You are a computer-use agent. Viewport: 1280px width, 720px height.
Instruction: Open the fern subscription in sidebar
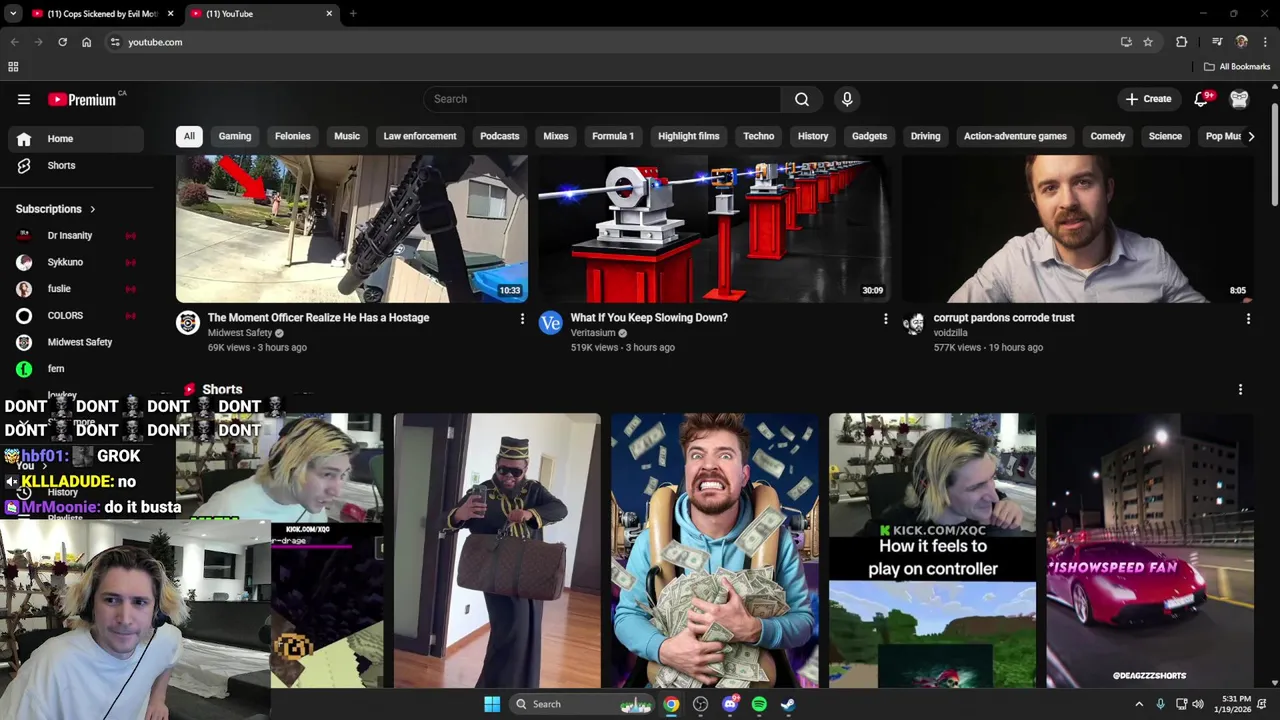click(x=76, y=369)
